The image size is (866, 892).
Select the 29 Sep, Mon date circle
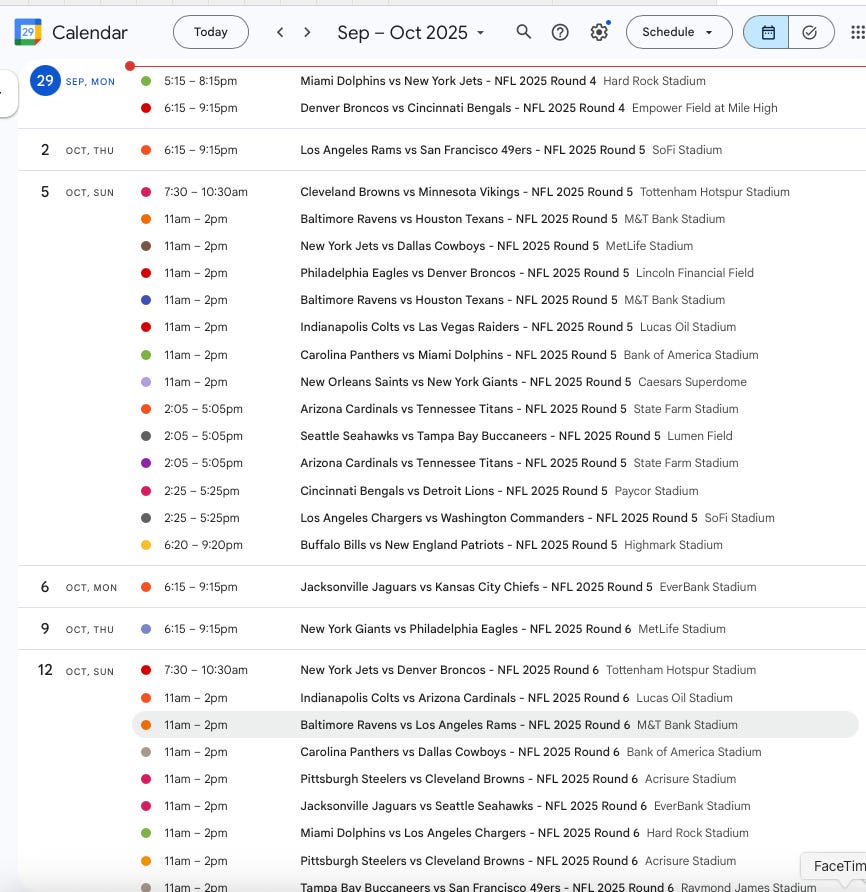tap(45, 81)
